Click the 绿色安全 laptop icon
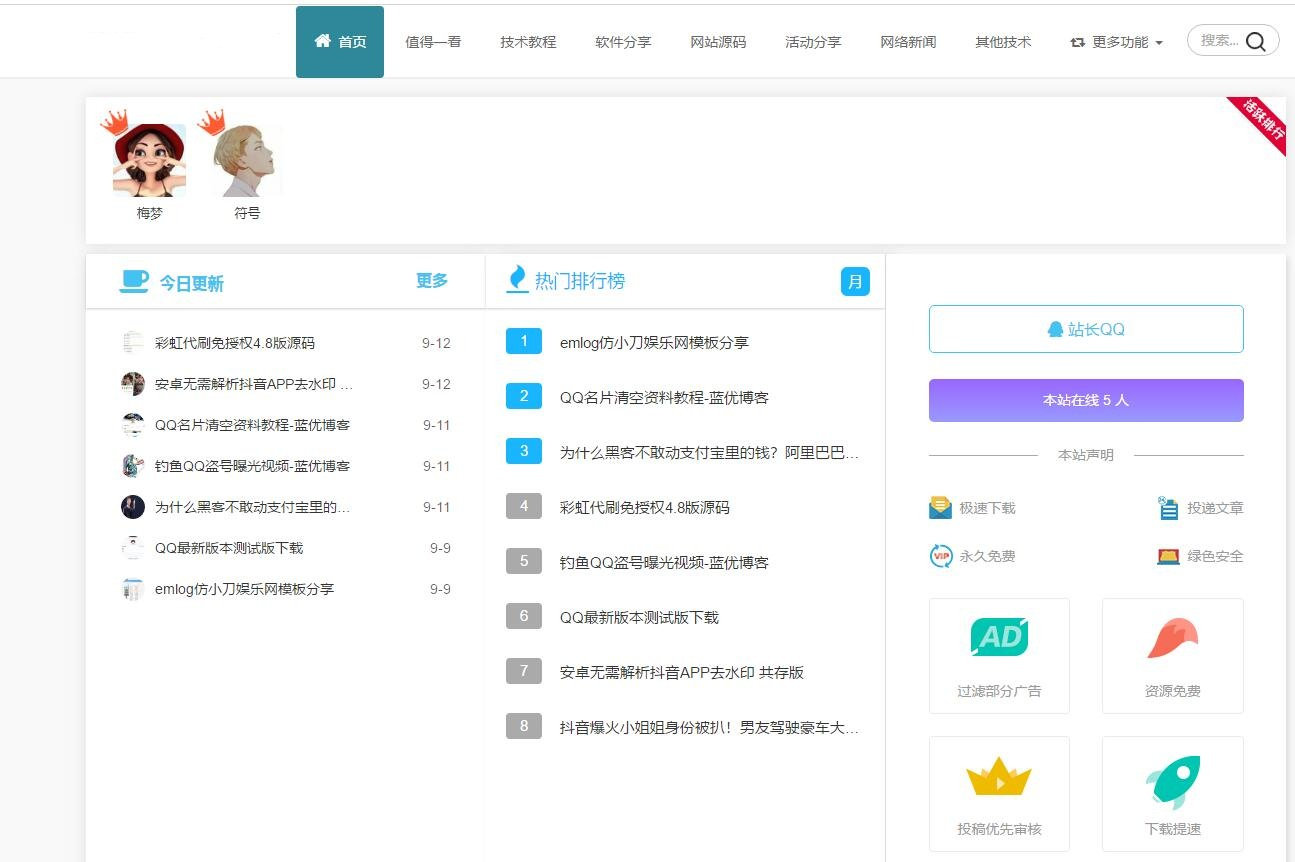The image size is (1295, 862). (1168, 556)
